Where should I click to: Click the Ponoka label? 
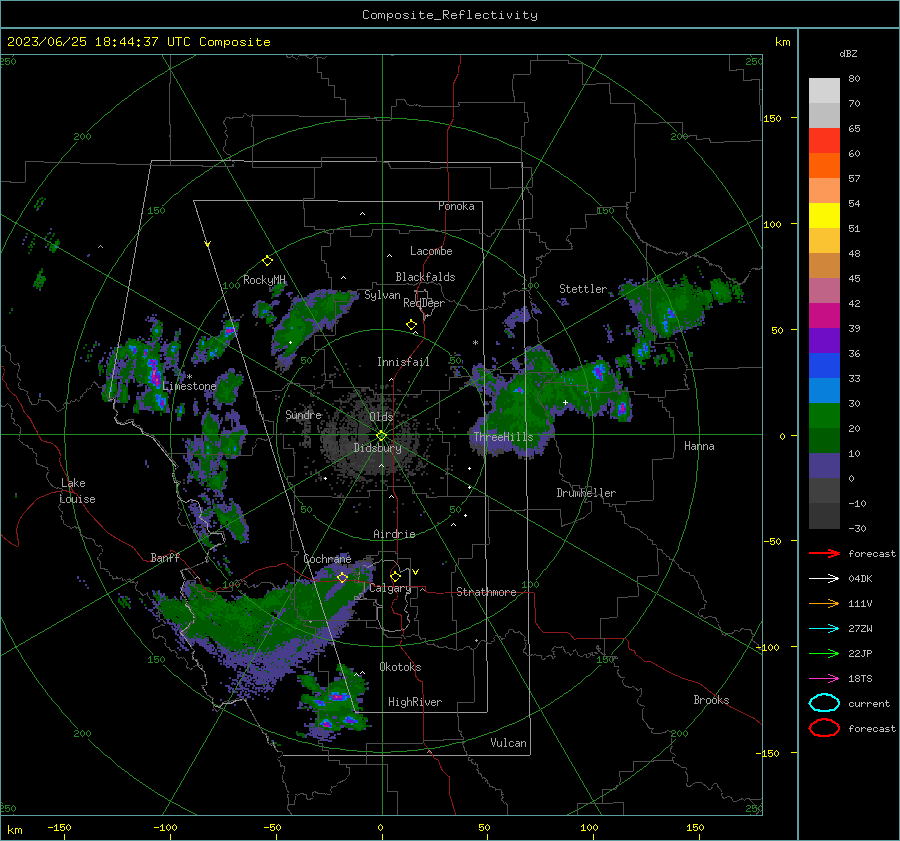pyautogui.click(x=456, y=206)
